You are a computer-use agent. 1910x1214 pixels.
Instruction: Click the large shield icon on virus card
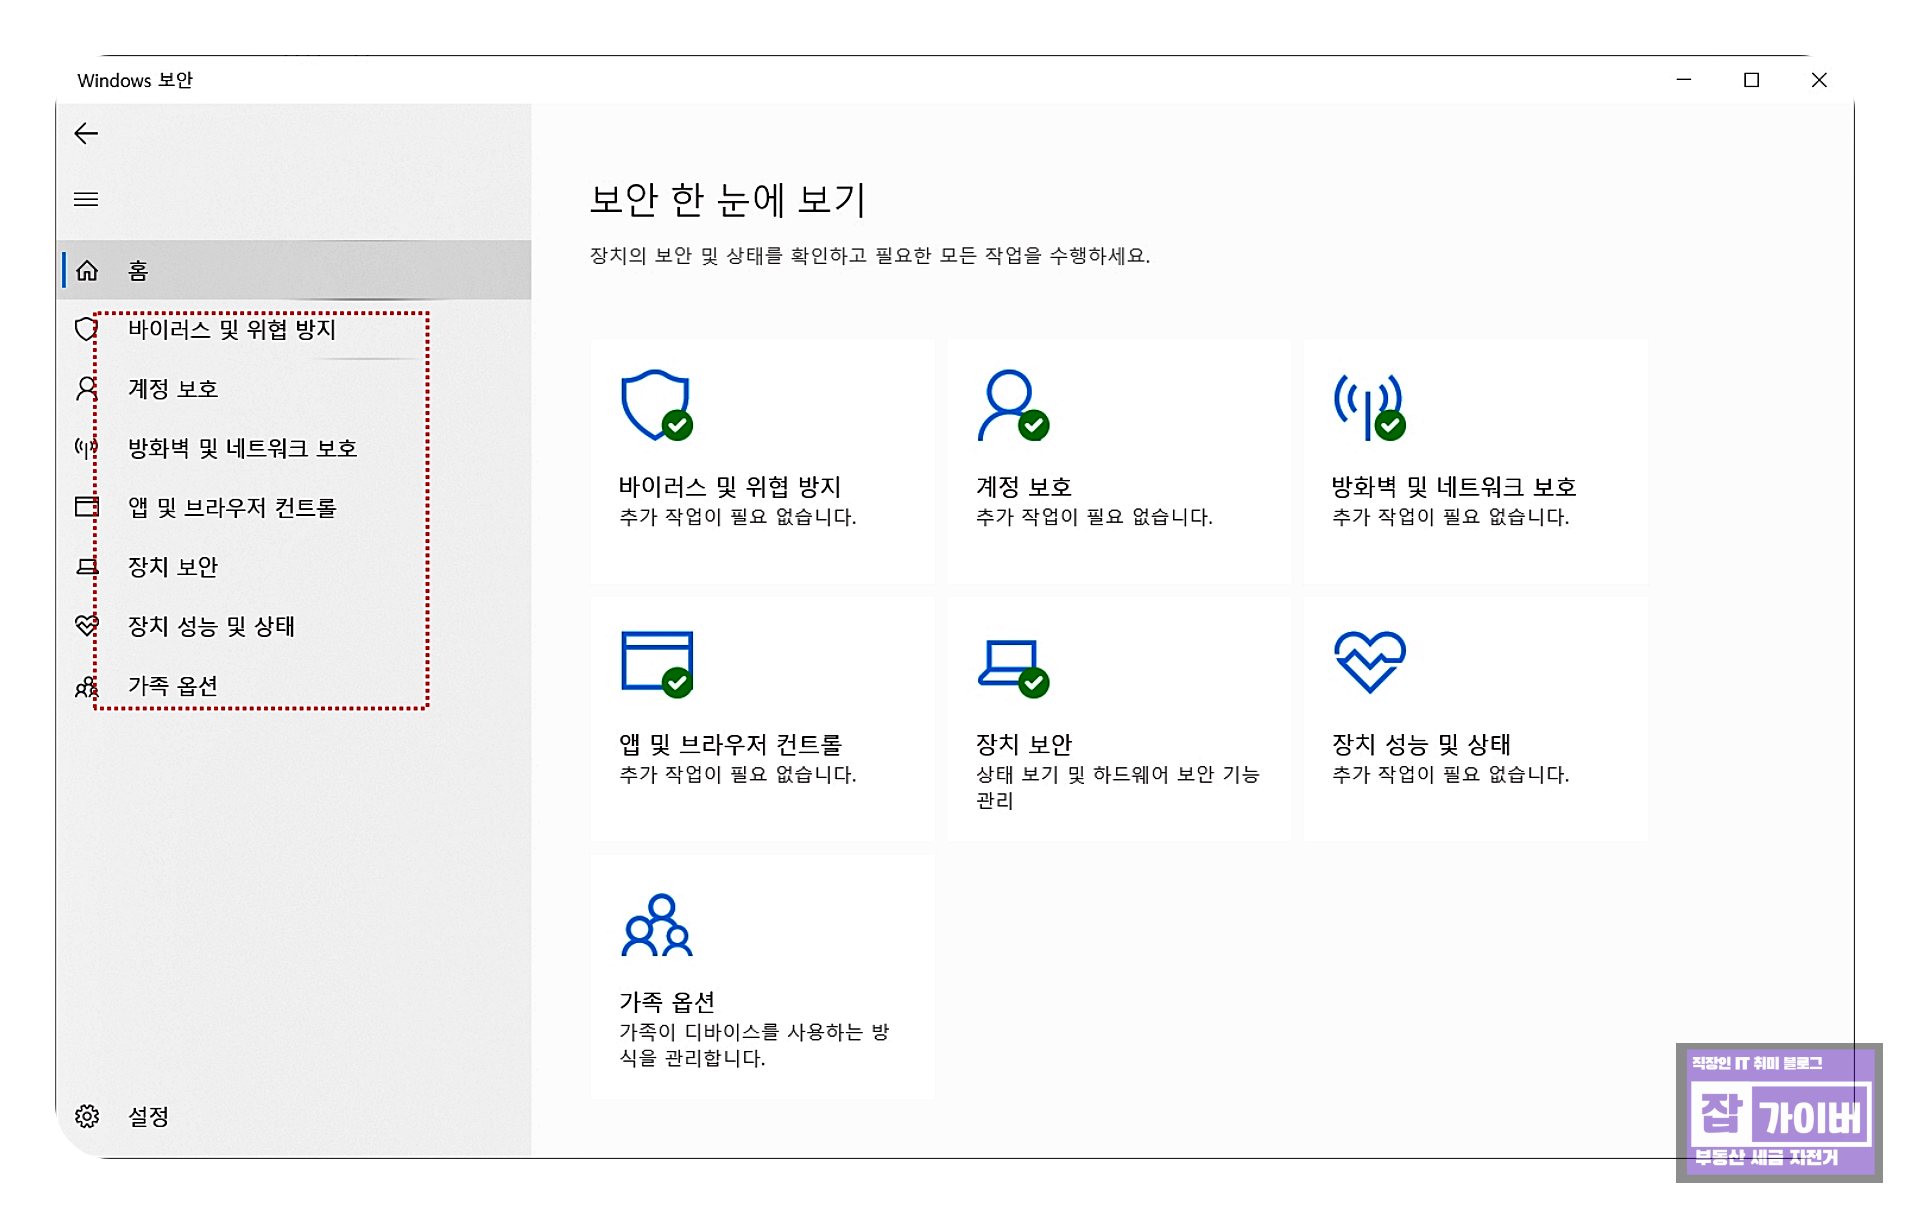656,405
